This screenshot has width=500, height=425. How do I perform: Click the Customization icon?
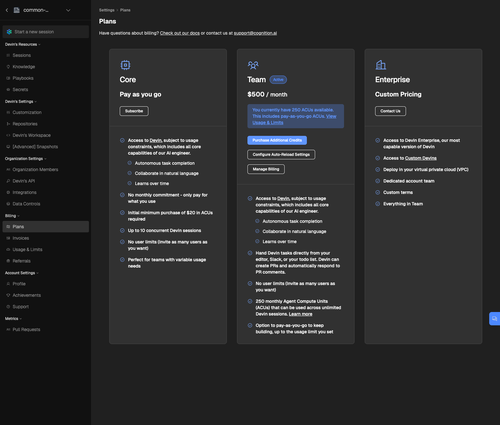8,112
